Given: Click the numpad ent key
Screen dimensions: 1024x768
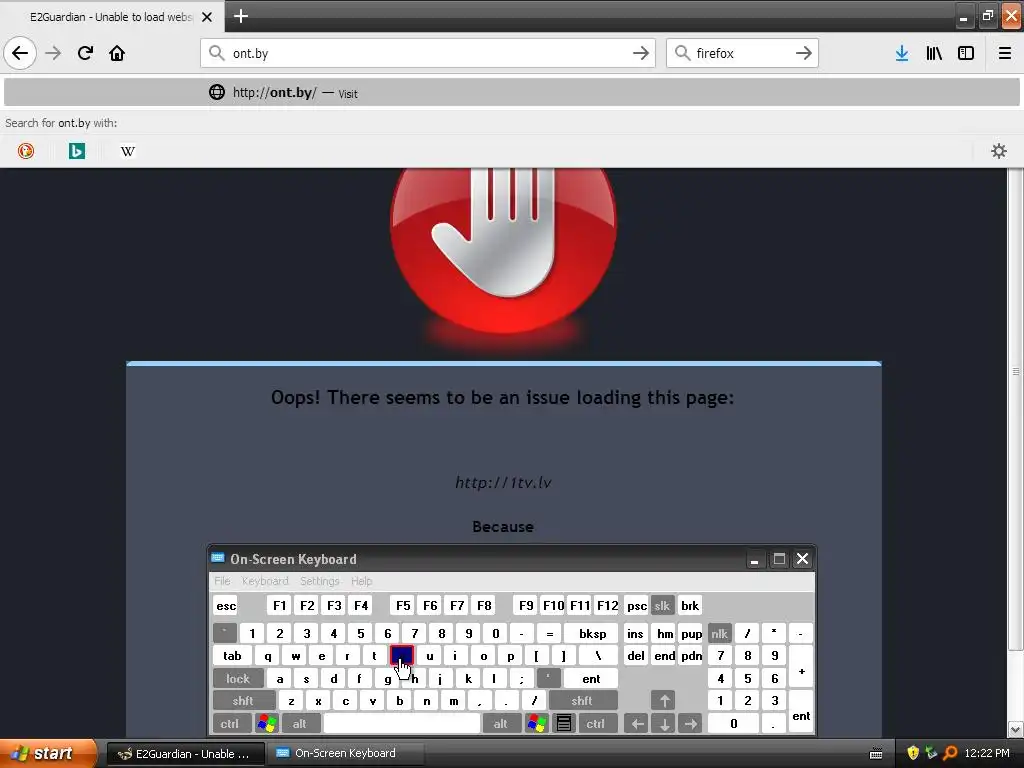Looking at the screenshot, I should 801,712.
